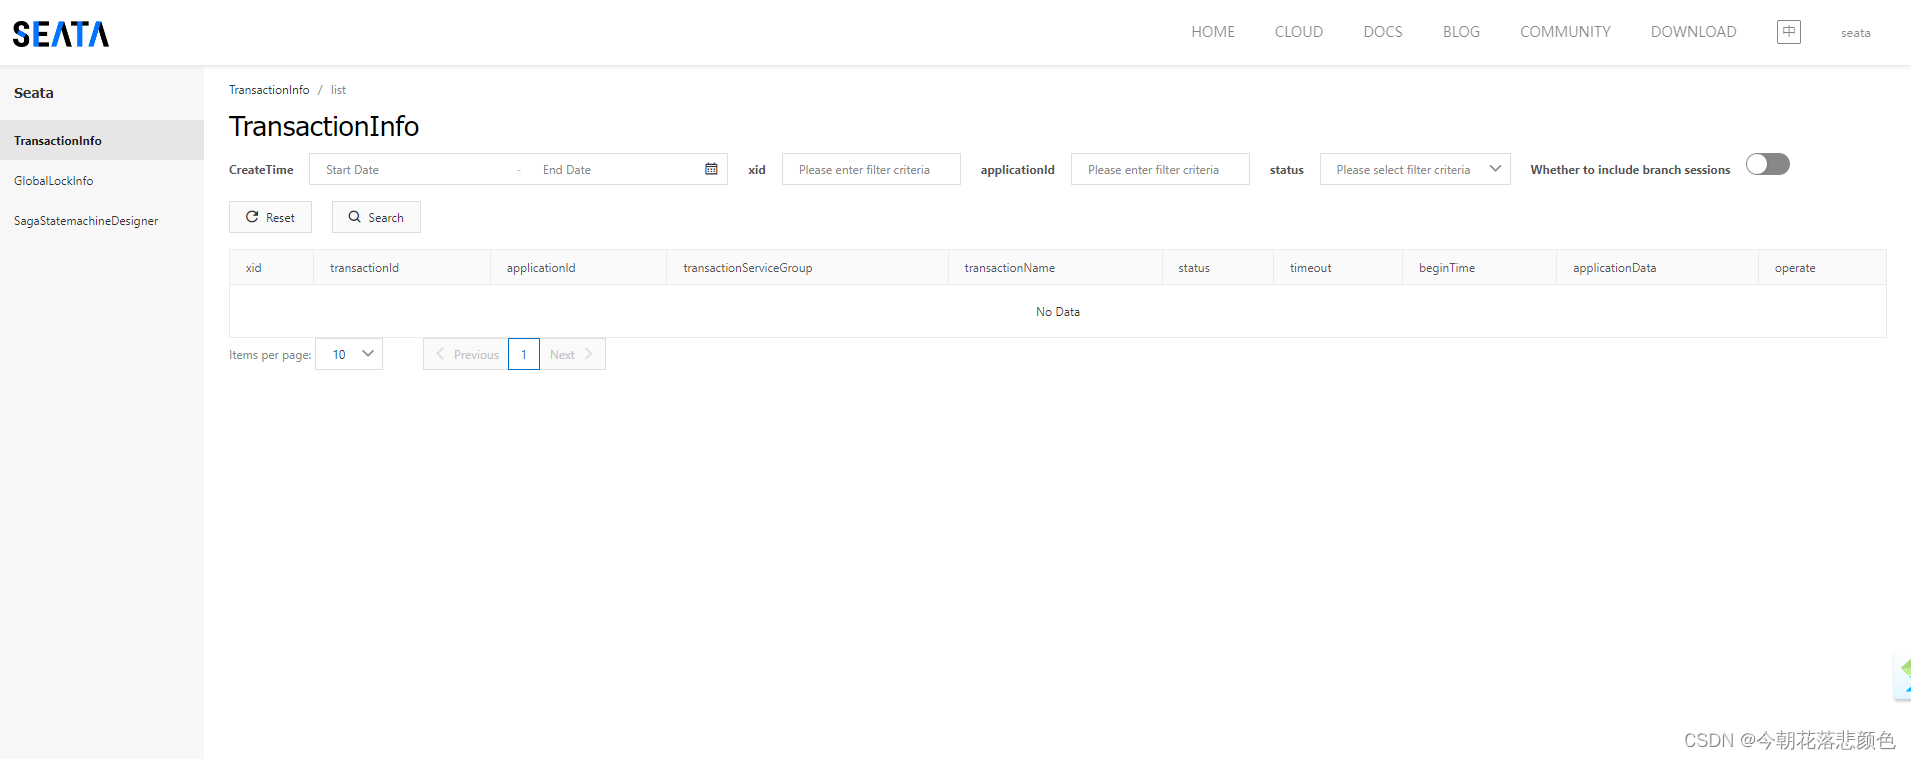Click the Start Date field
The width and height of the screenshot is (1911, 759).
pyautogui.click(x=410, y=169)
